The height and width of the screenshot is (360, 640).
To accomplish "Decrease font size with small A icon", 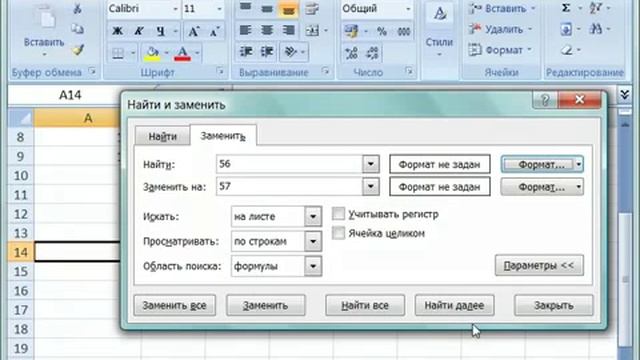I will pyautogui.click(x=214, y=31).
